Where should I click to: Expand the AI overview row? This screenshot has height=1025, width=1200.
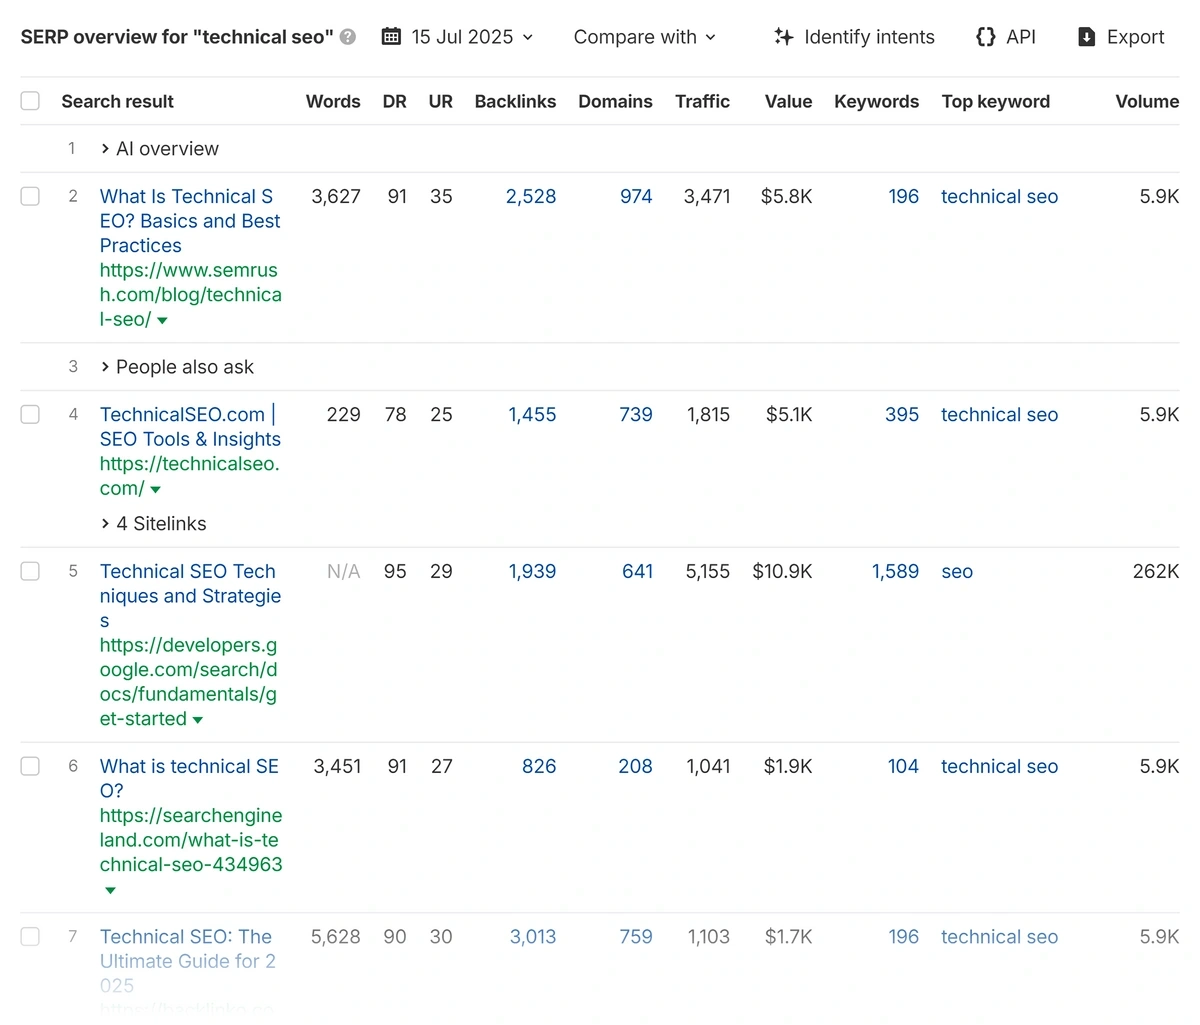click(x=160, y=149)
